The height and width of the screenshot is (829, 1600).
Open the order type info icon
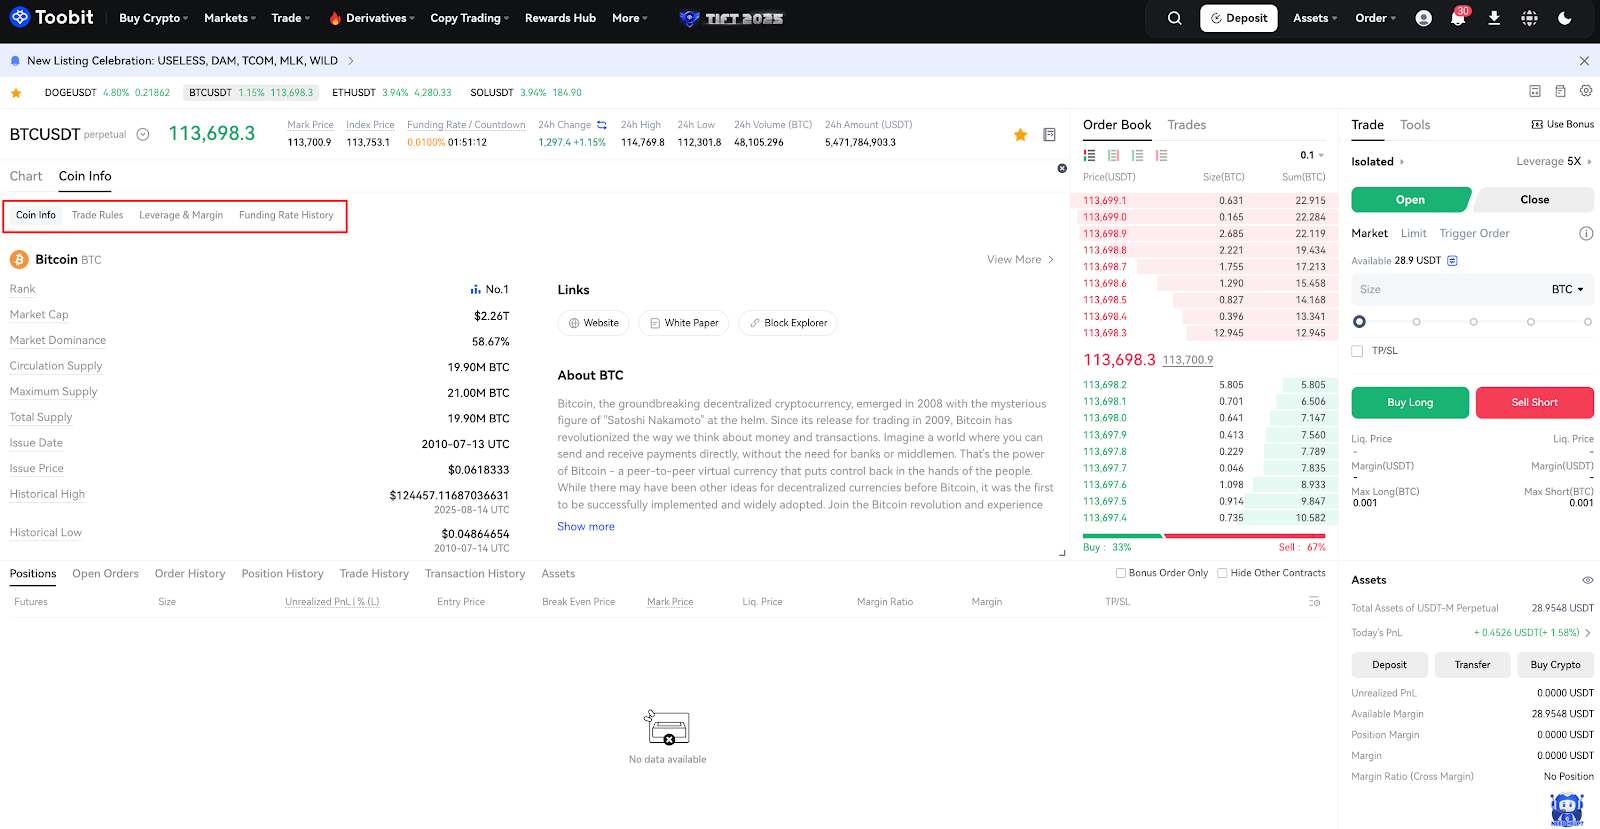pos(1586,233)
